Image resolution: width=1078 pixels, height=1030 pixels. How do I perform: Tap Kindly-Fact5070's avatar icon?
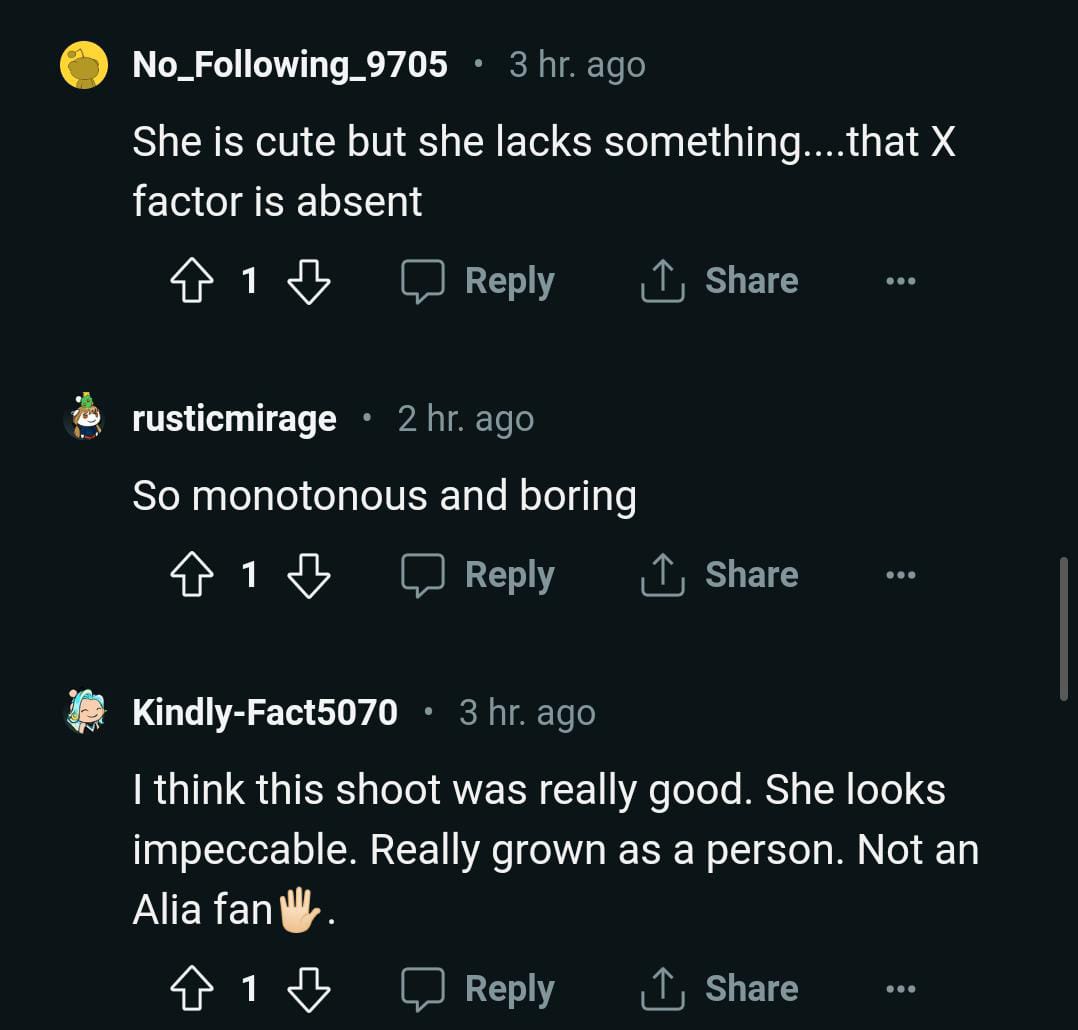(84, 712)
